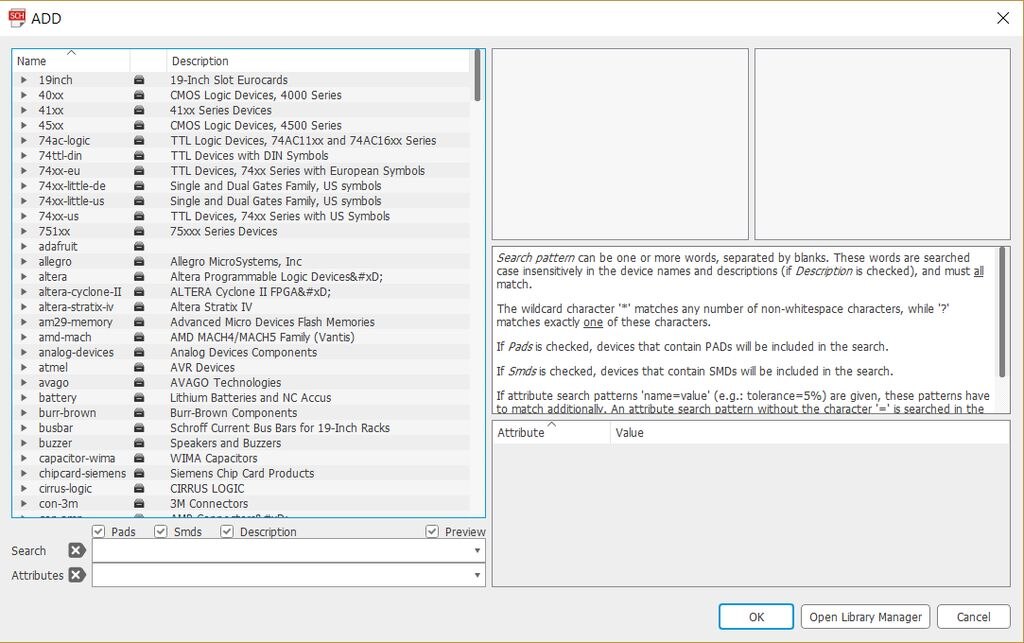Open the Attributes field dropdown arrow
The image size is (1024, 643).
point(477,574)
